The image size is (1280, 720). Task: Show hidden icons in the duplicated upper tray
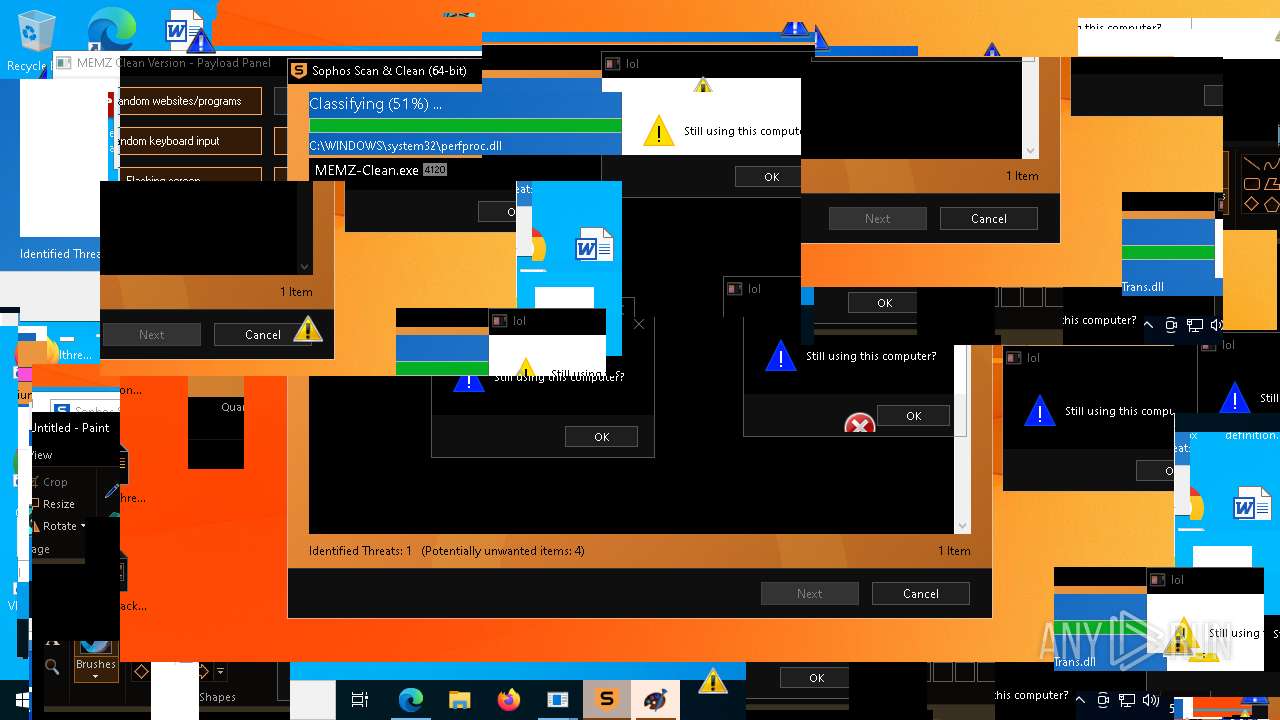coord(1148,325)
